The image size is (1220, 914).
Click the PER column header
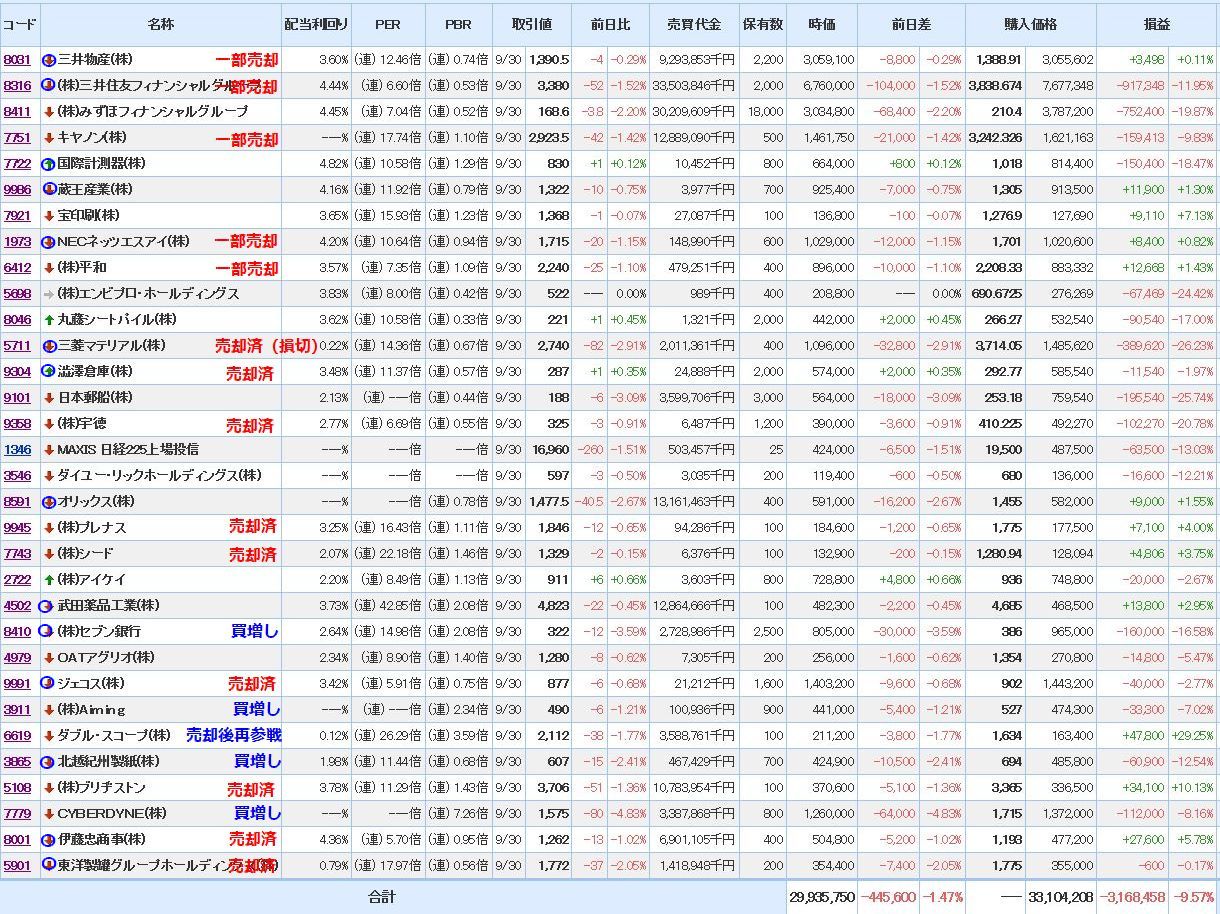387,24
